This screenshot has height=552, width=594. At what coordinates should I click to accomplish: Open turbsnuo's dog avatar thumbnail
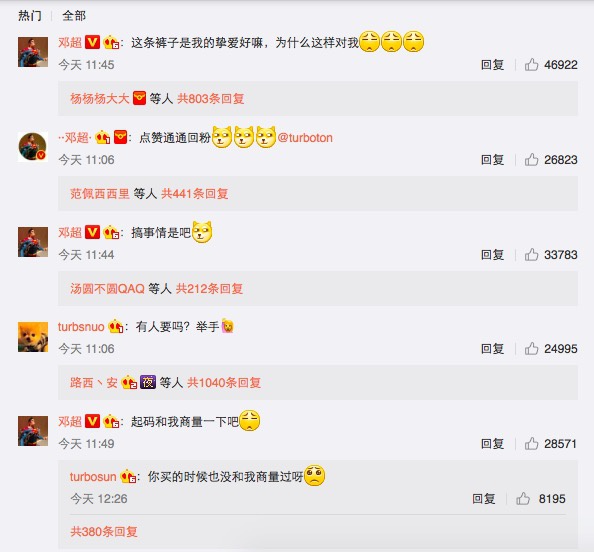coord(33,337)
